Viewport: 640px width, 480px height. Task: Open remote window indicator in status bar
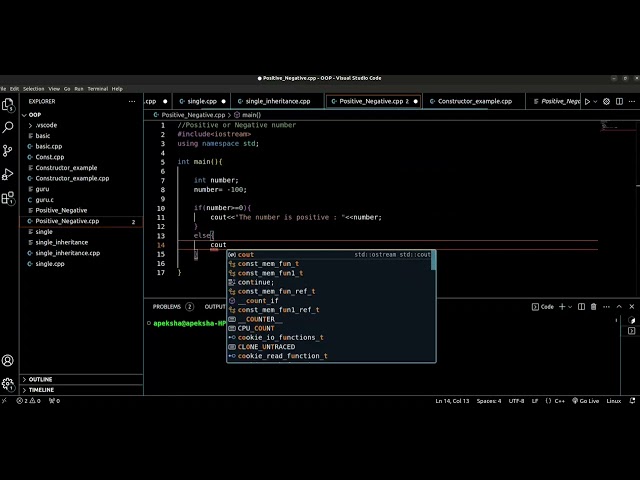click(x=4, y=401)
